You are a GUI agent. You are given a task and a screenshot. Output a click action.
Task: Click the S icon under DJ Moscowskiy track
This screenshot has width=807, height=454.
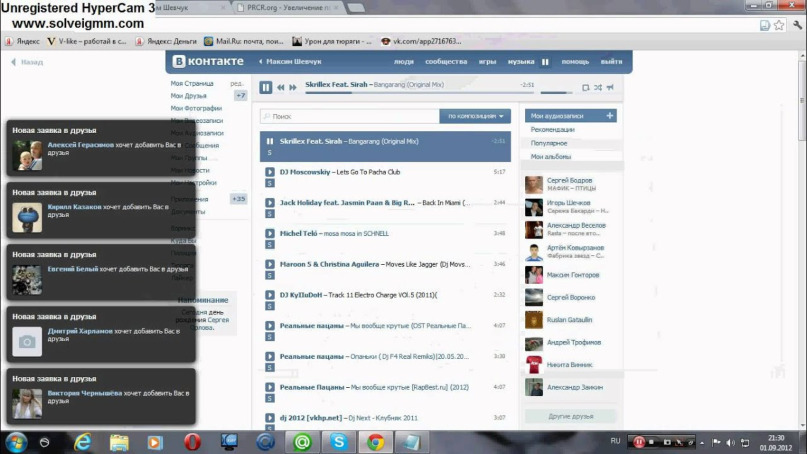pyautogui.click(x=270, y=183)
